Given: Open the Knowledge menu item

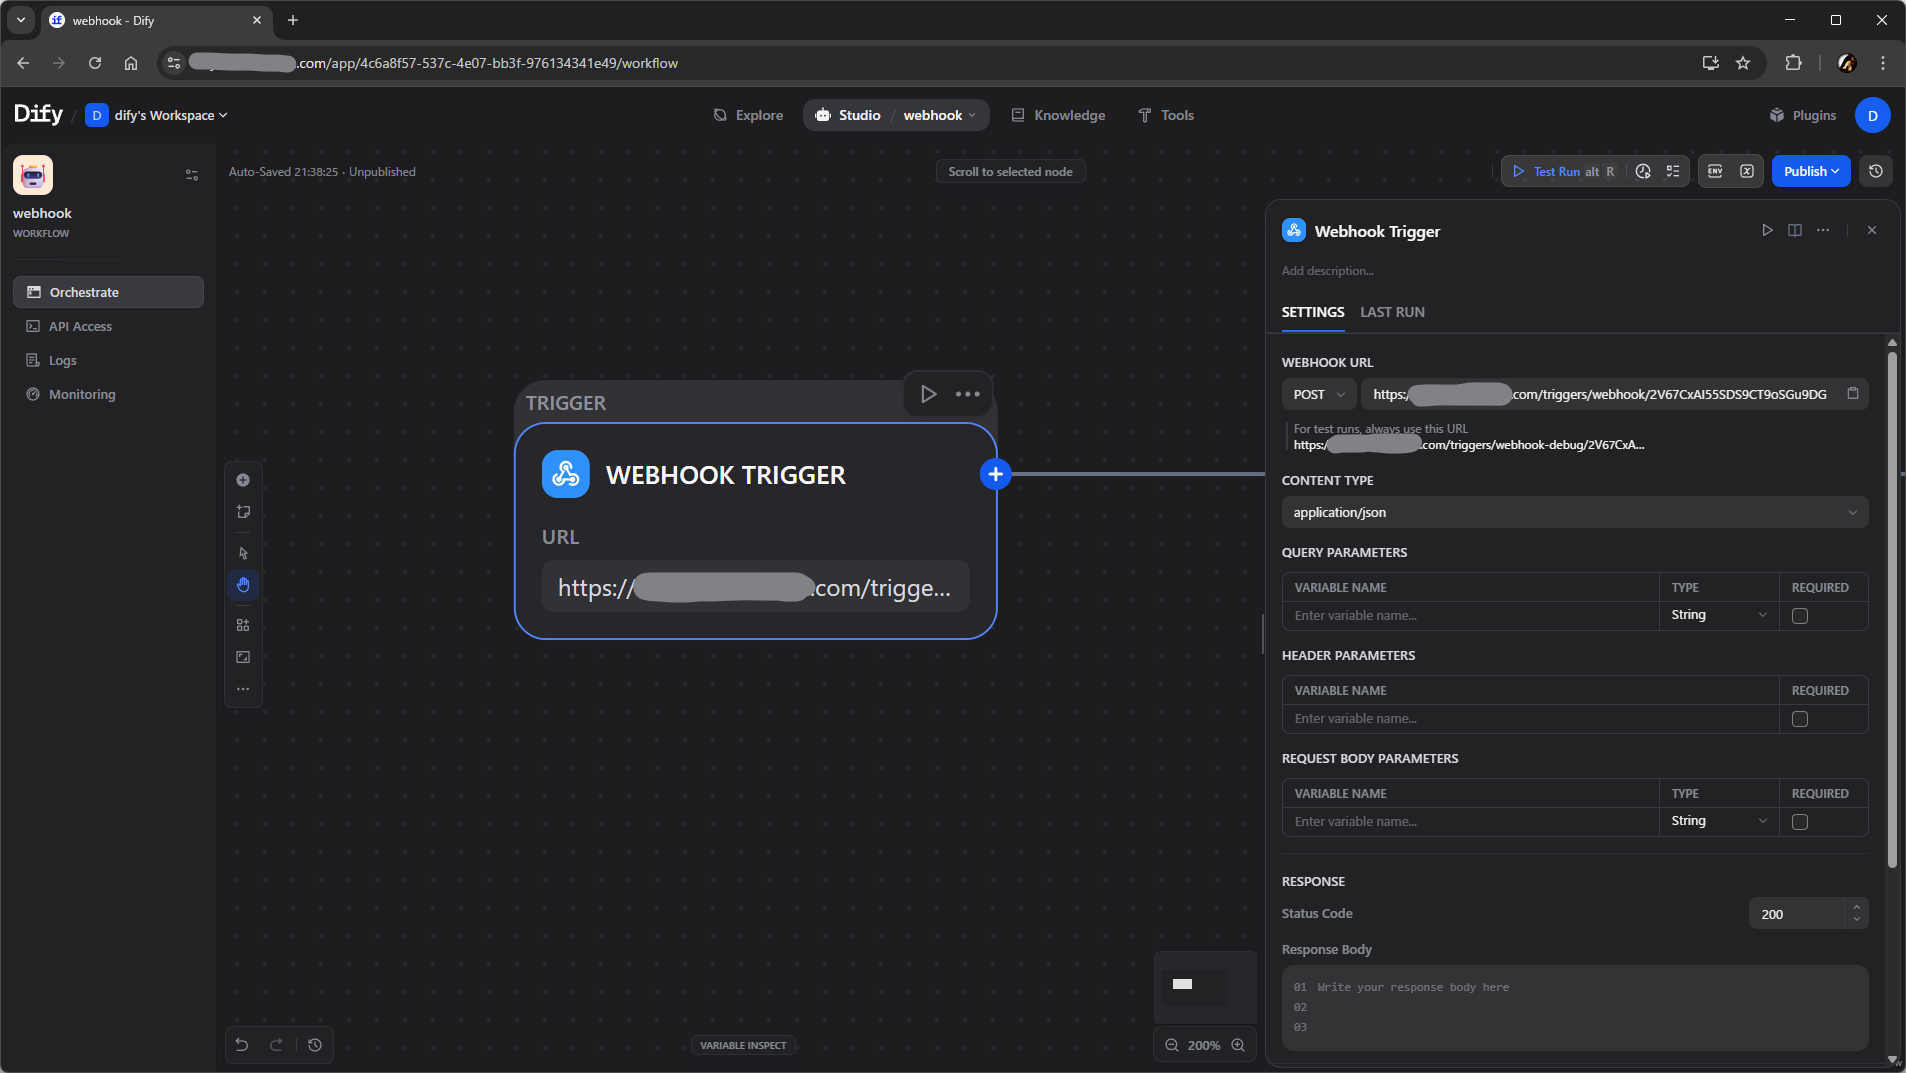Looking at the screenshot, I should [x=1058, y=115].
